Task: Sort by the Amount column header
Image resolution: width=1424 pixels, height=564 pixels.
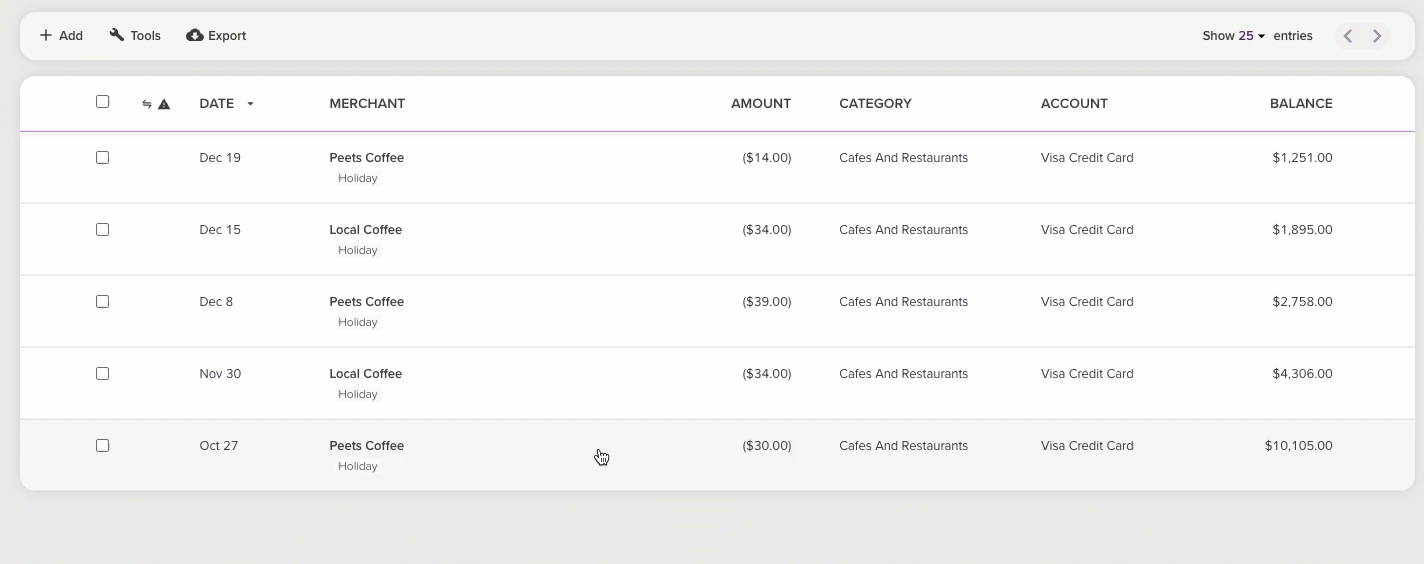Action: (760, 104)
